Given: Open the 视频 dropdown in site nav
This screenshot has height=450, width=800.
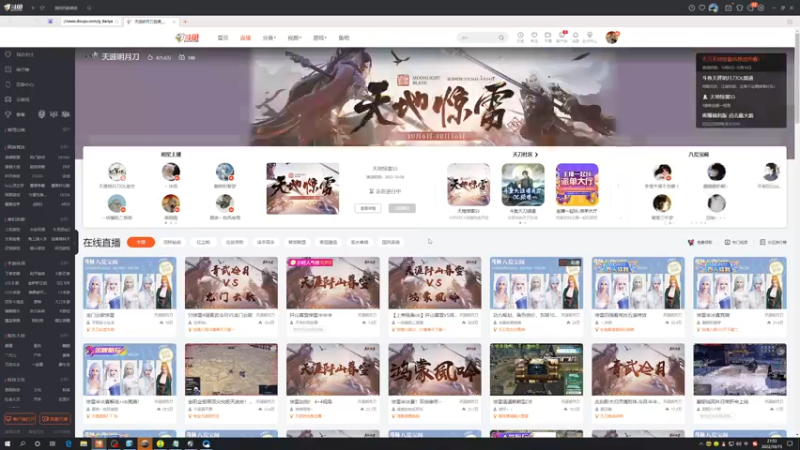Looking at the screenshot, I should pyautogui.click(x=294, y=38).
